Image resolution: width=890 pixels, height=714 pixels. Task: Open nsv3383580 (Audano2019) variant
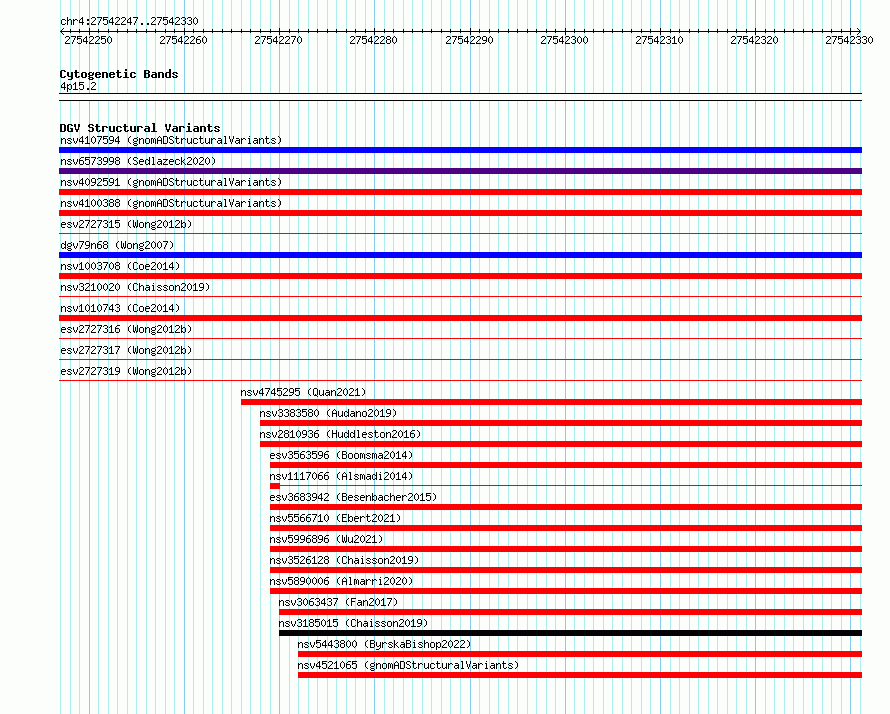pyautogui.click(x=328, y=413)
